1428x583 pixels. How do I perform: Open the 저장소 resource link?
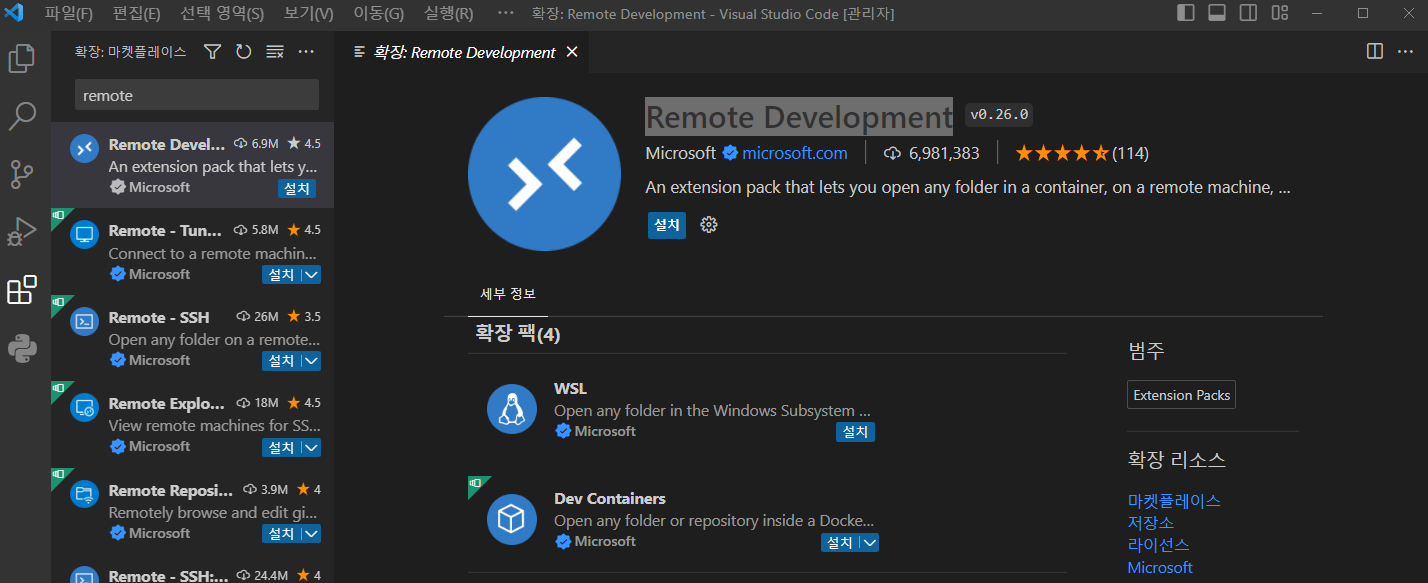[1151, 523]
